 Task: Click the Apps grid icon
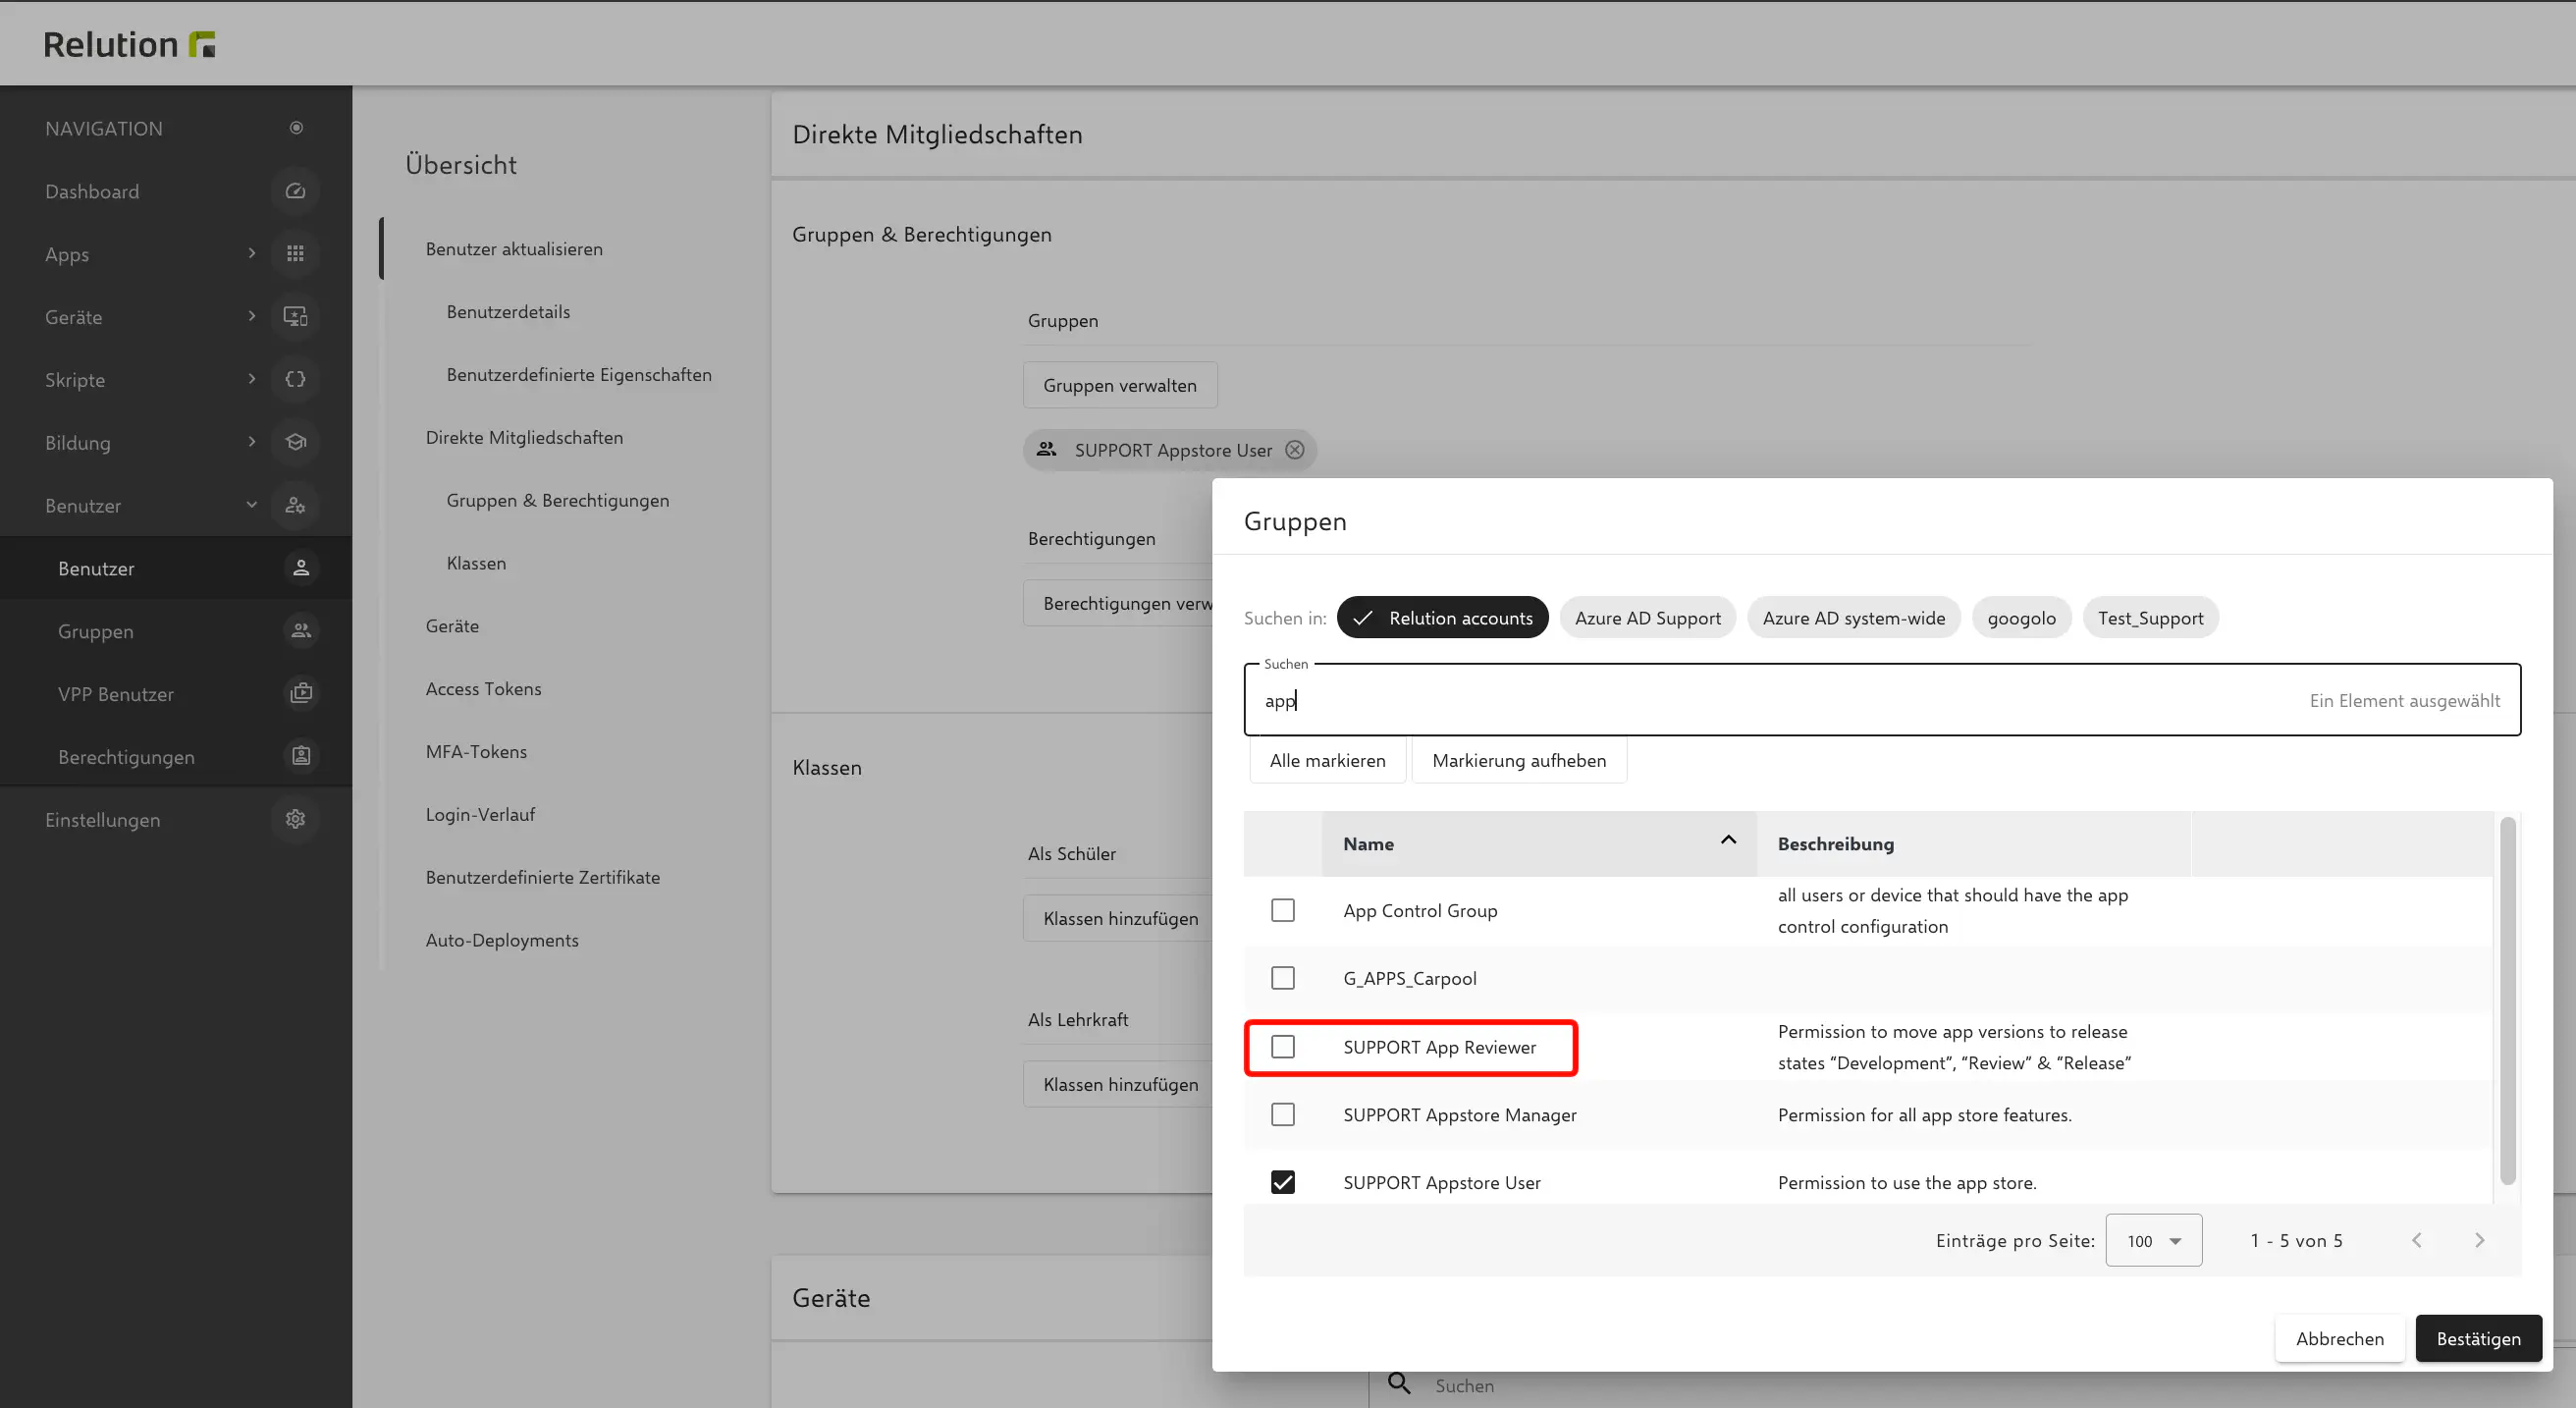tap(295, 254)
